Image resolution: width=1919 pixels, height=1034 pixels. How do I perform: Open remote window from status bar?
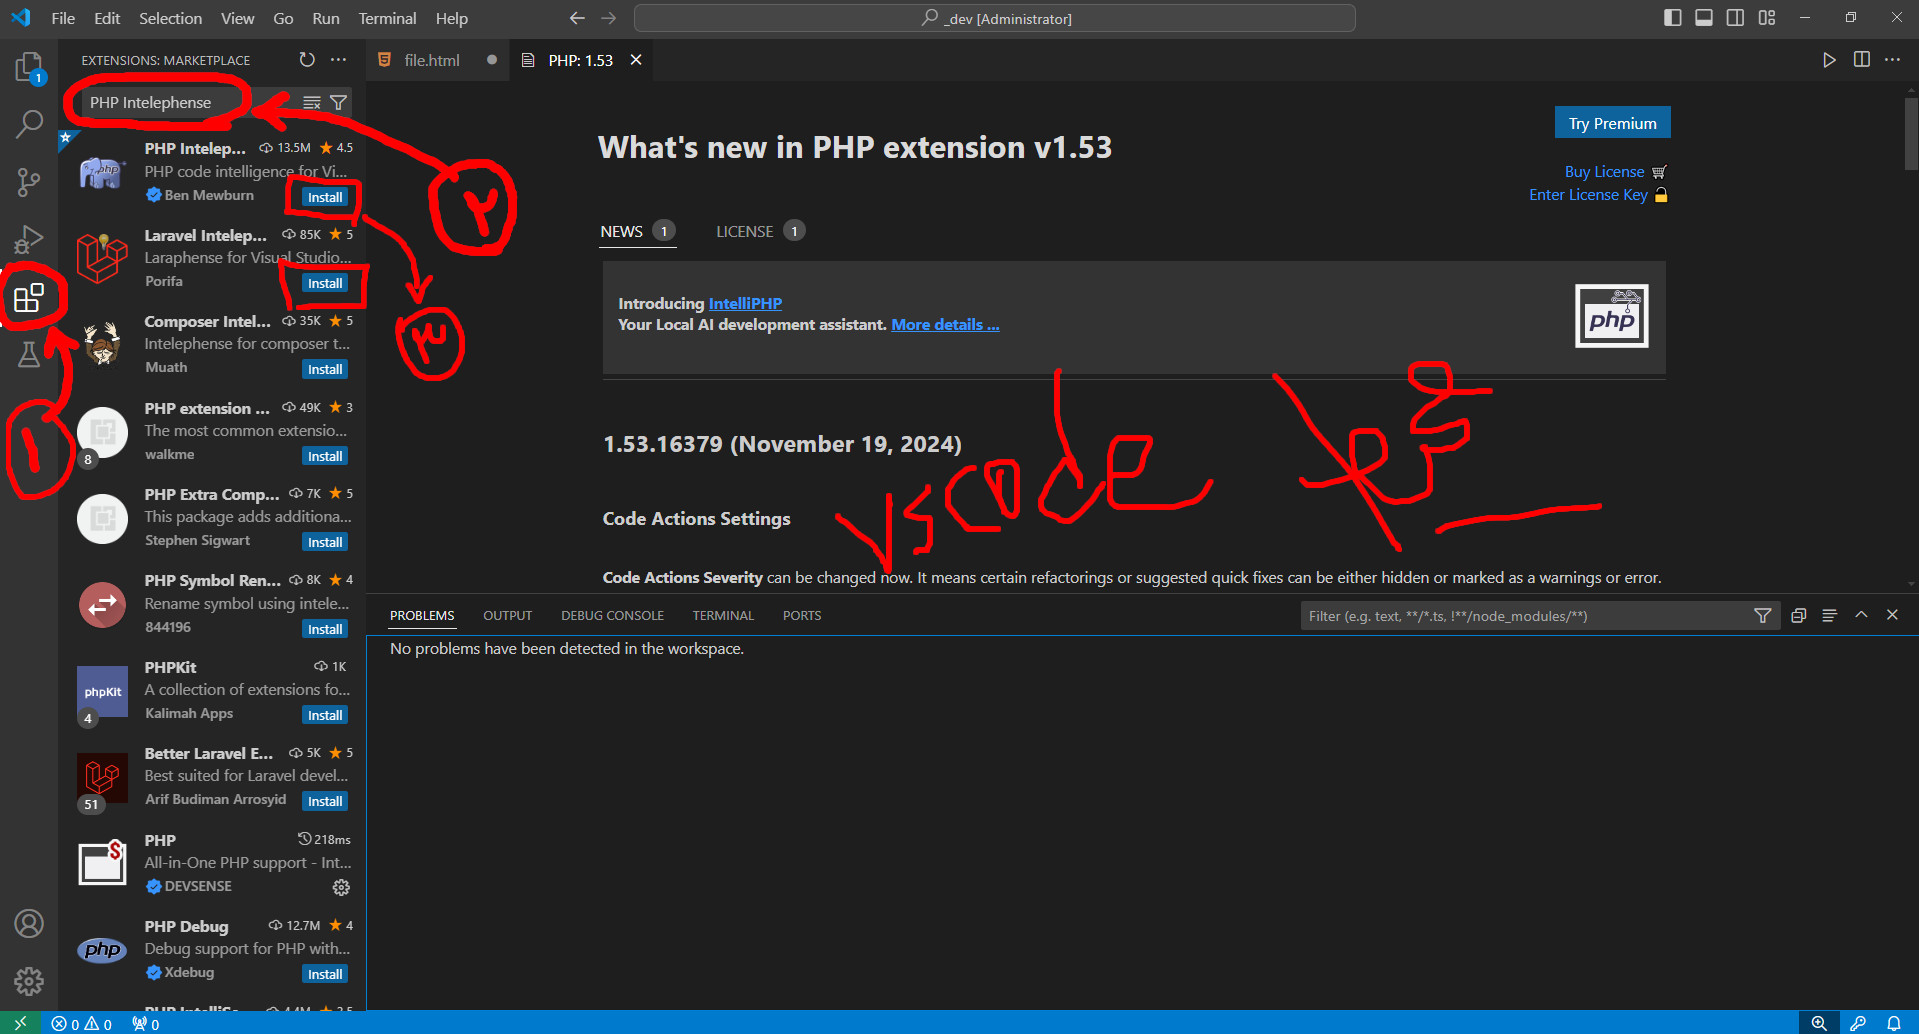tap(20, 1023)
